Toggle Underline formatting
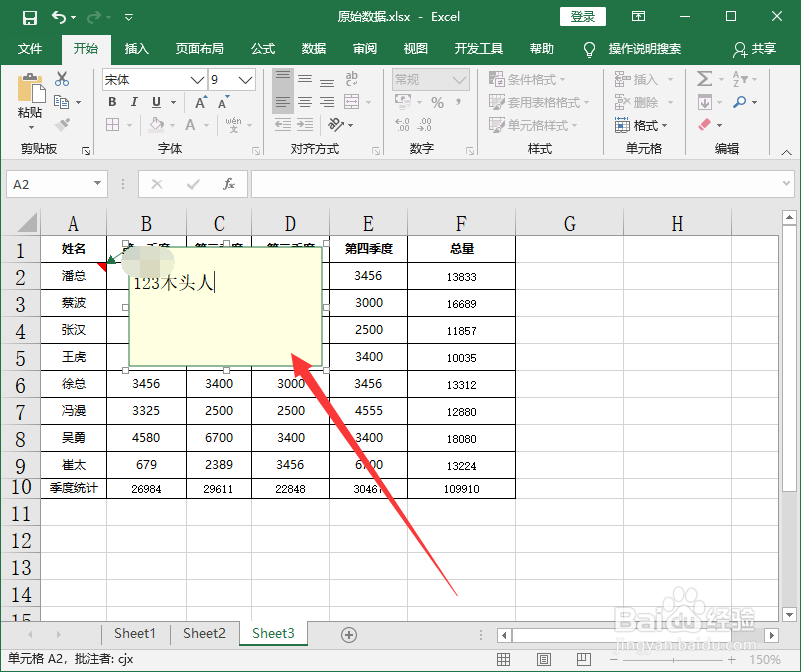 click(156, 102)
